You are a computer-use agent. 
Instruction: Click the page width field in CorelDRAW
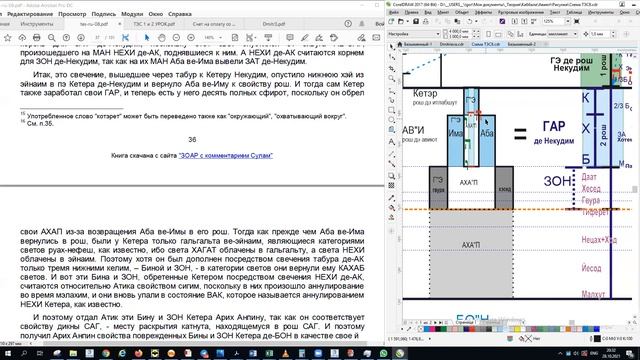coord(460,31)
